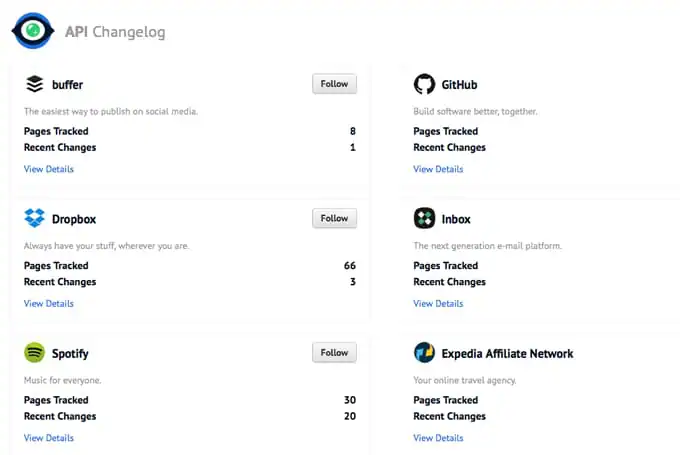Open View Details for Dropbox
The height and width of the screenshot is (455, 680).
[x=48, y=303]
